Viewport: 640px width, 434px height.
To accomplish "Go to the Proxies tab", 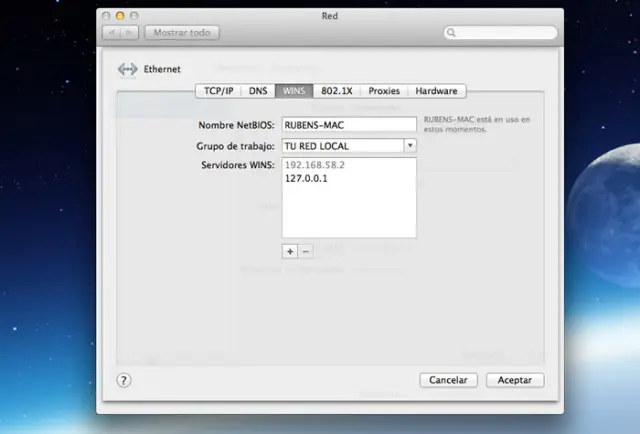I will pos(384,91).
